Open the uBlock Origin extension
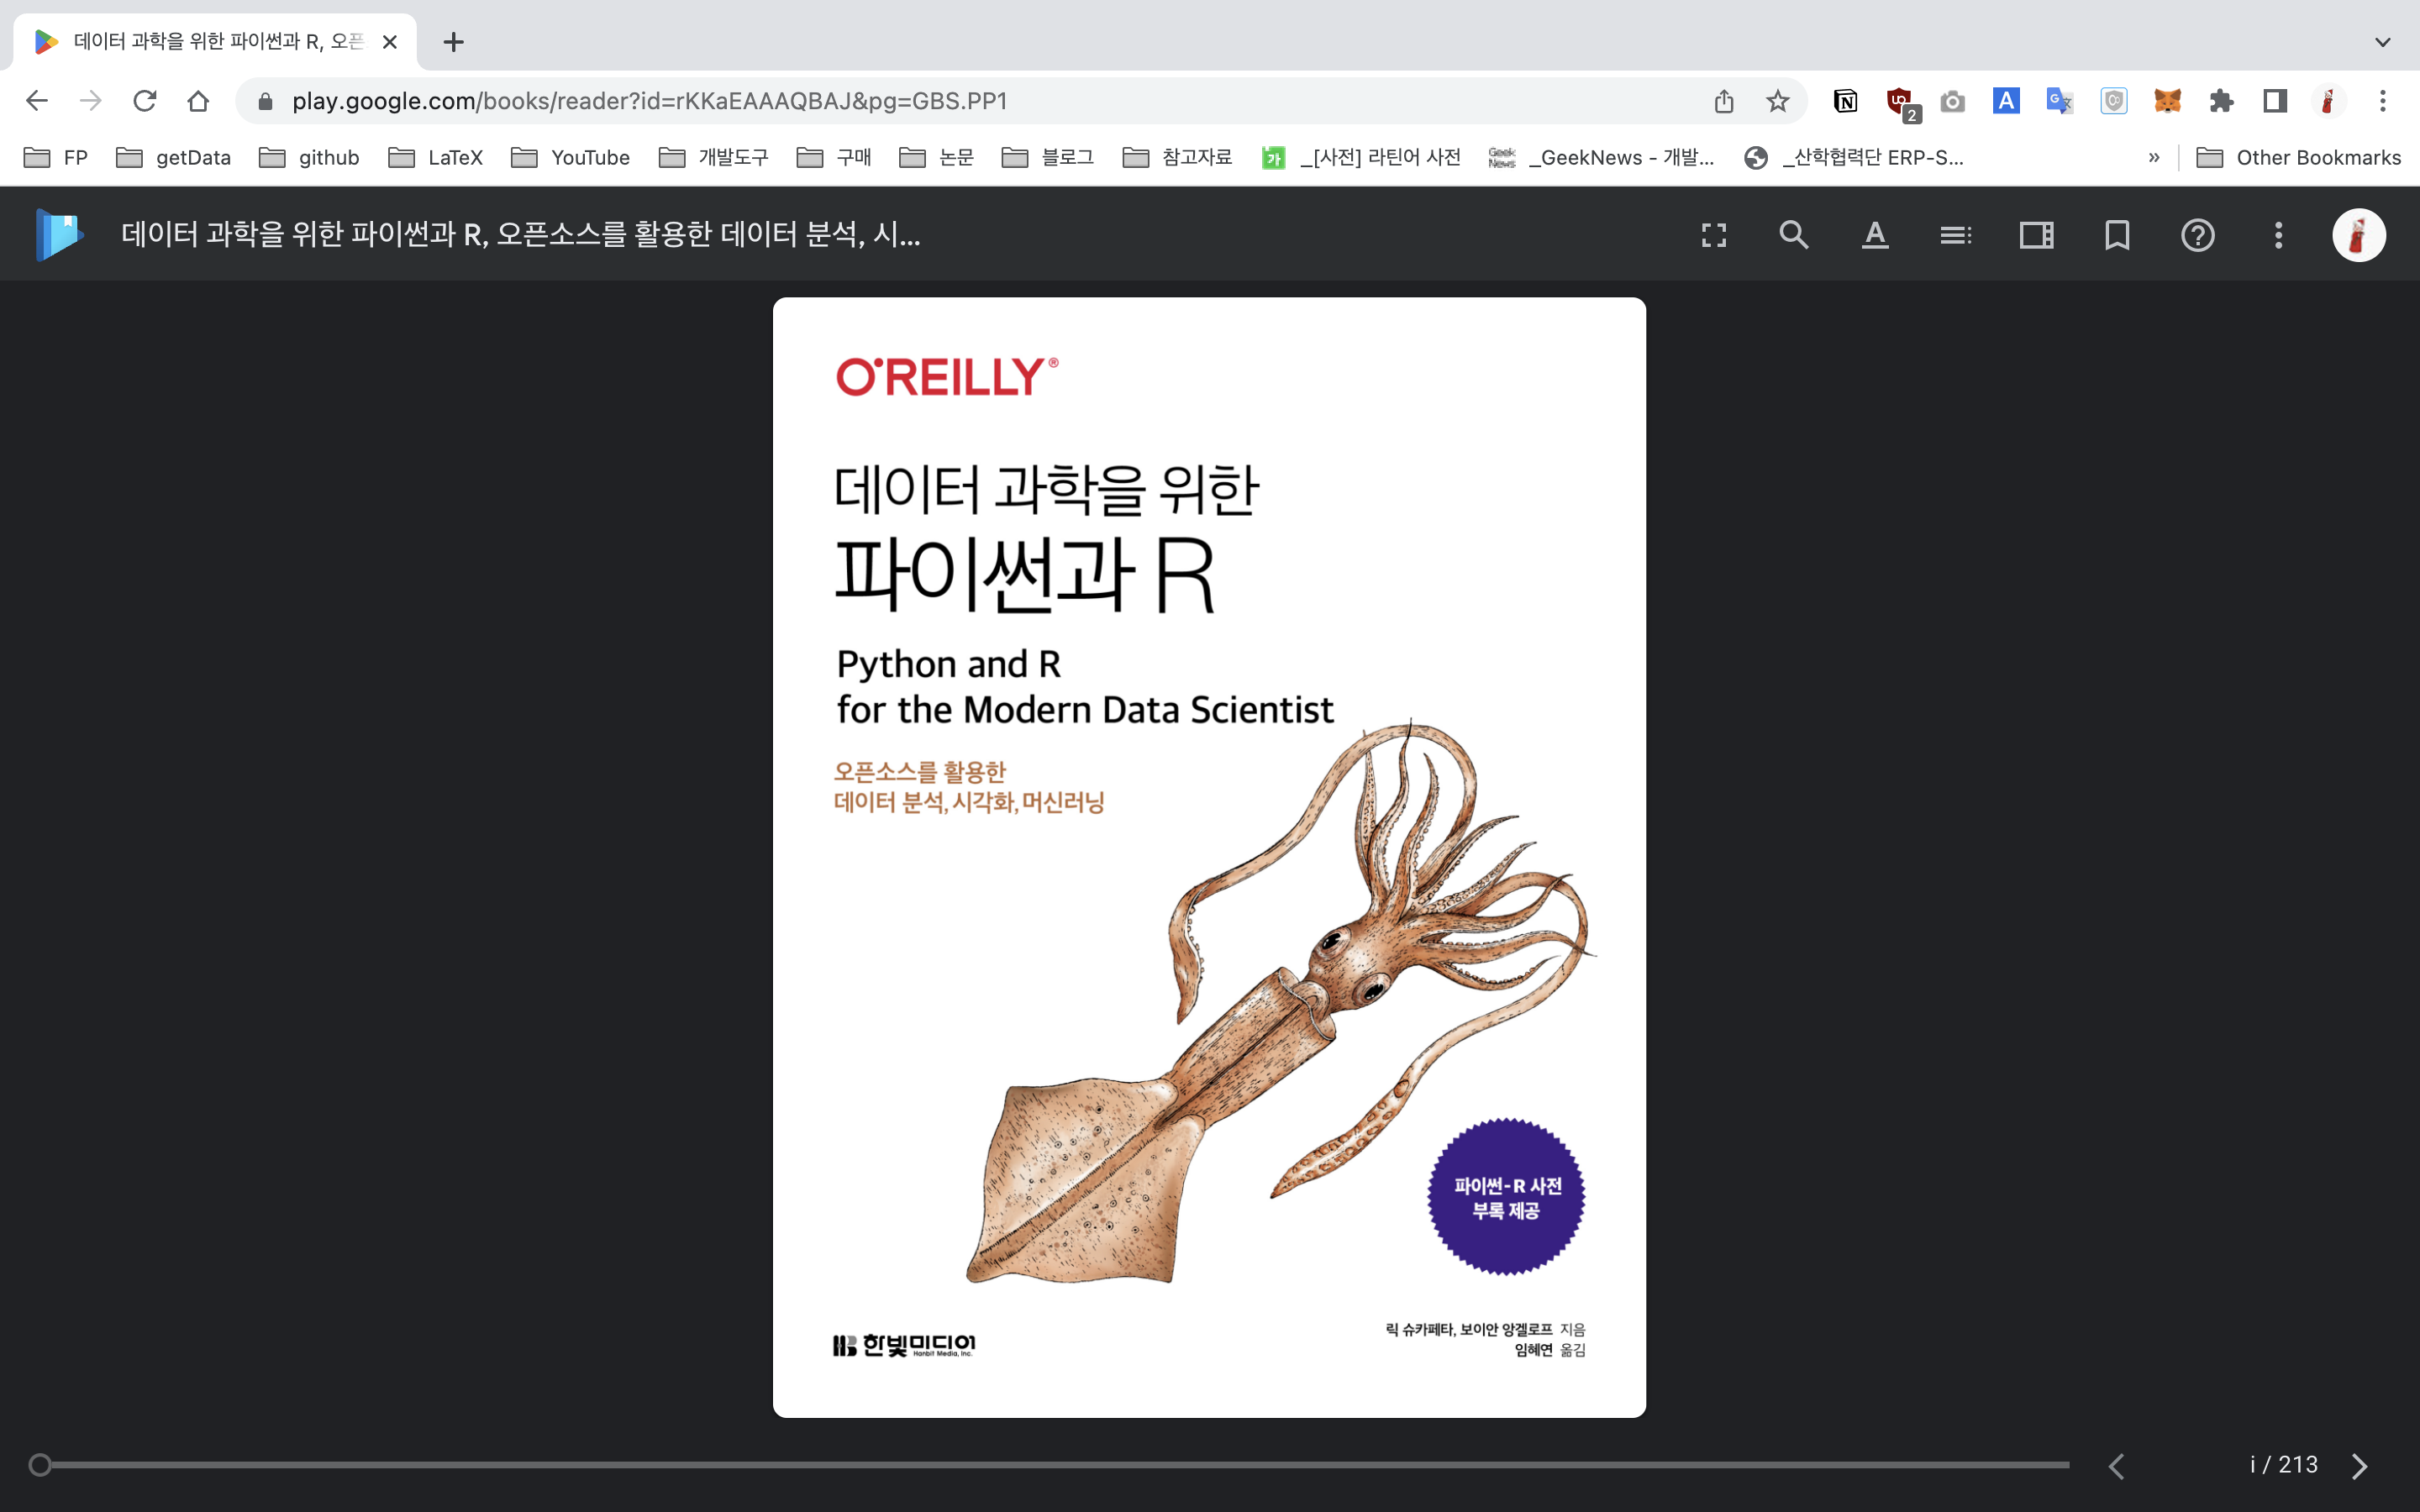The width and height of the screenshot is (2420, 1512). tap(1901, 103)
